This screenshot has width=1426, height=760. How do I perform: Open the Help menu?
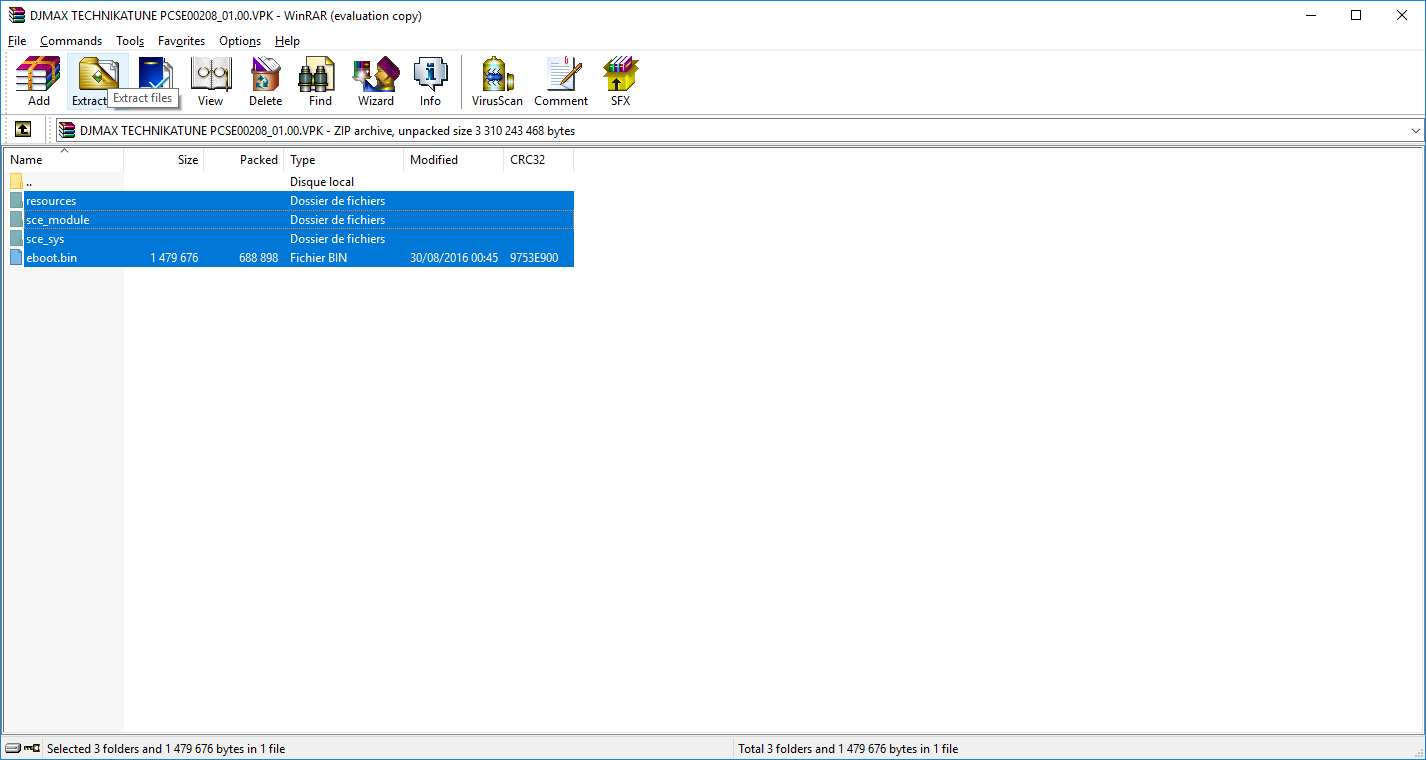287,41
